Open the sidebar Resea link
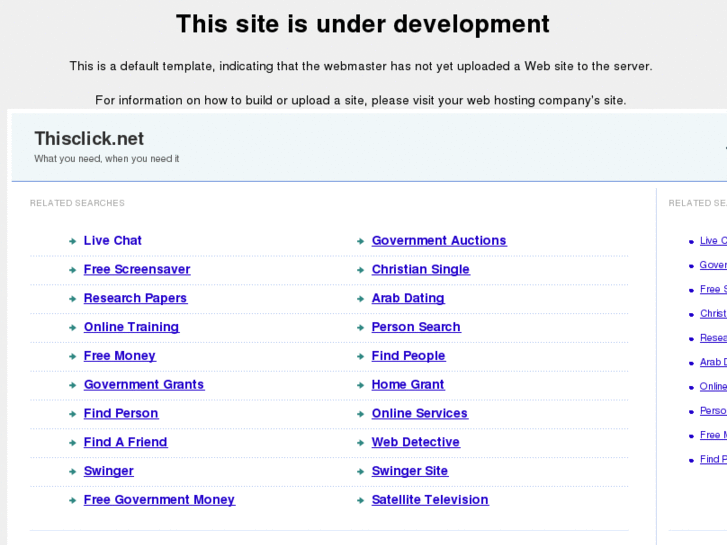This screenshot has height=545, width=727. (x=713, y=338)
